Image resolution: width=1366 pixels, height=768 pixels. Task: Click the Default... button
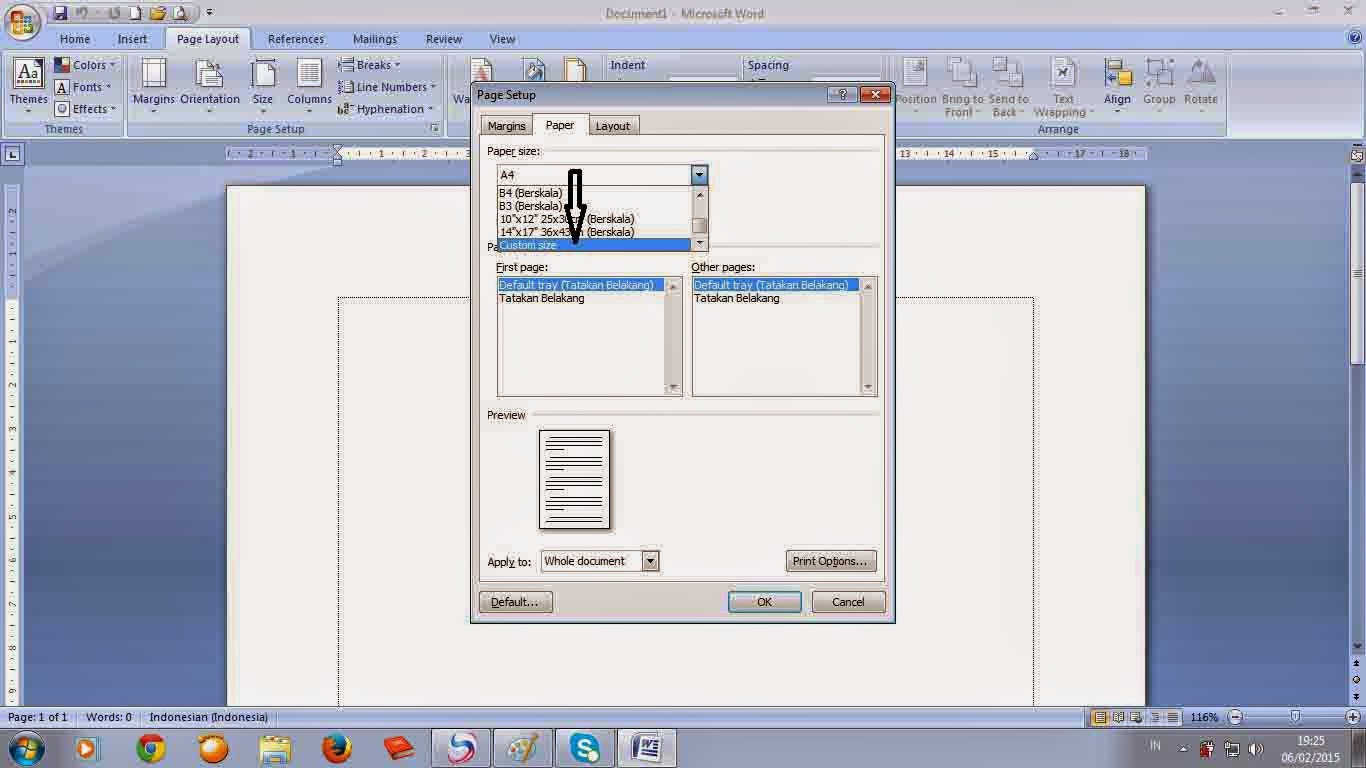pyautogui.click(x=516, y=602)
